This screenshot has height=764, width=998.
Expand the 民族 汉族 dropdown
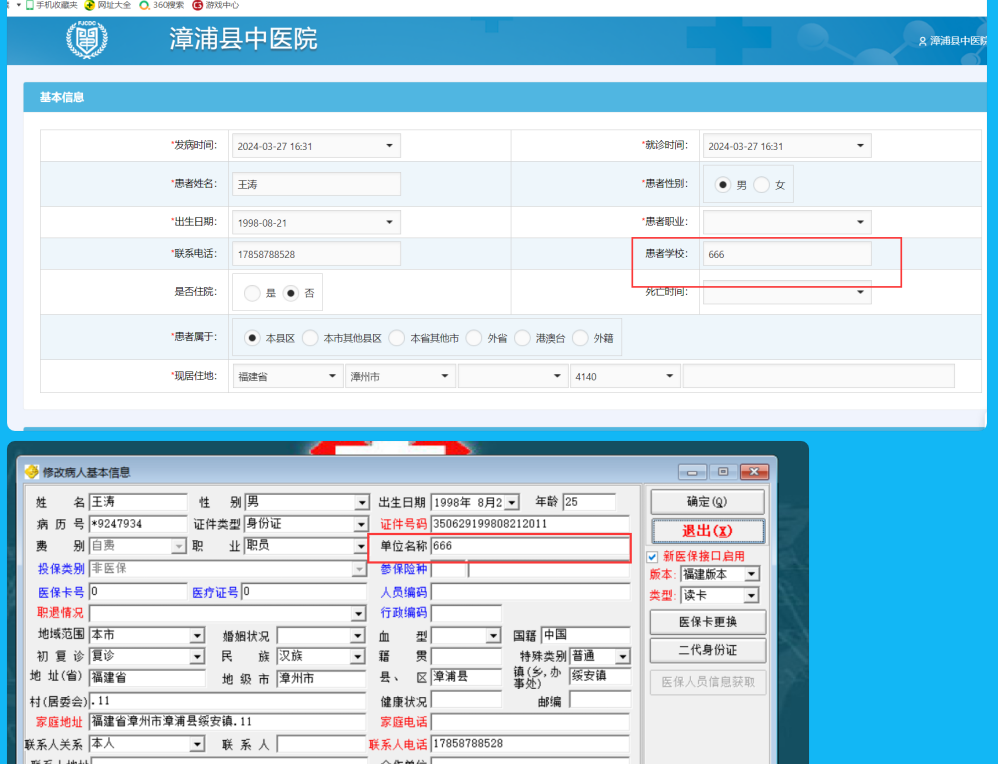(x=358, y=656)
